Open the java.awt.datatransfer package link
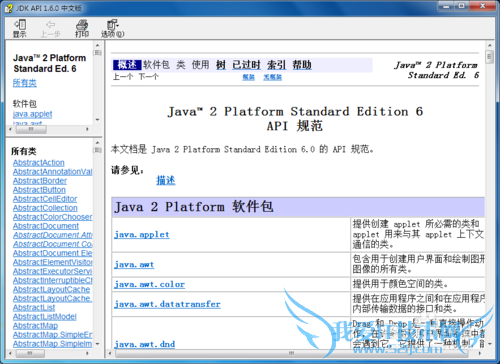The image size is (500, 364). 167,304
